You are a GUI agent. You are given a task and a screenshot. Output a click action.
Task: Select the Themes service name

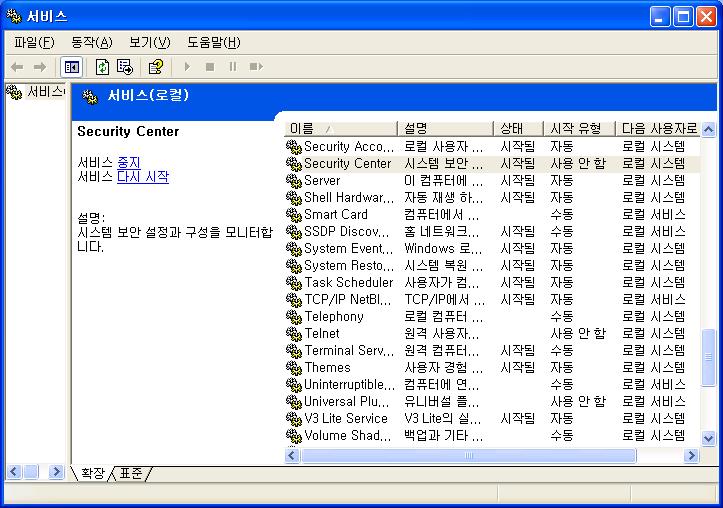point(327,367)
